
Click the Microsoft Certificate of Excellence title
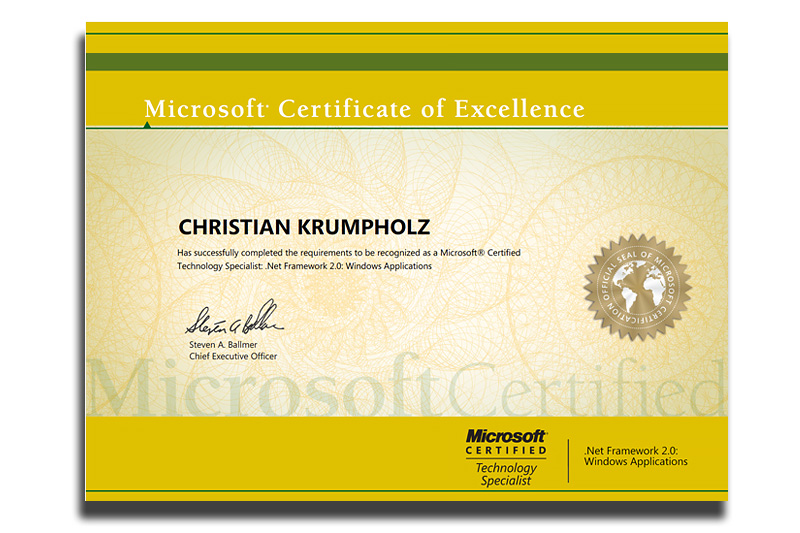(364, 108)
